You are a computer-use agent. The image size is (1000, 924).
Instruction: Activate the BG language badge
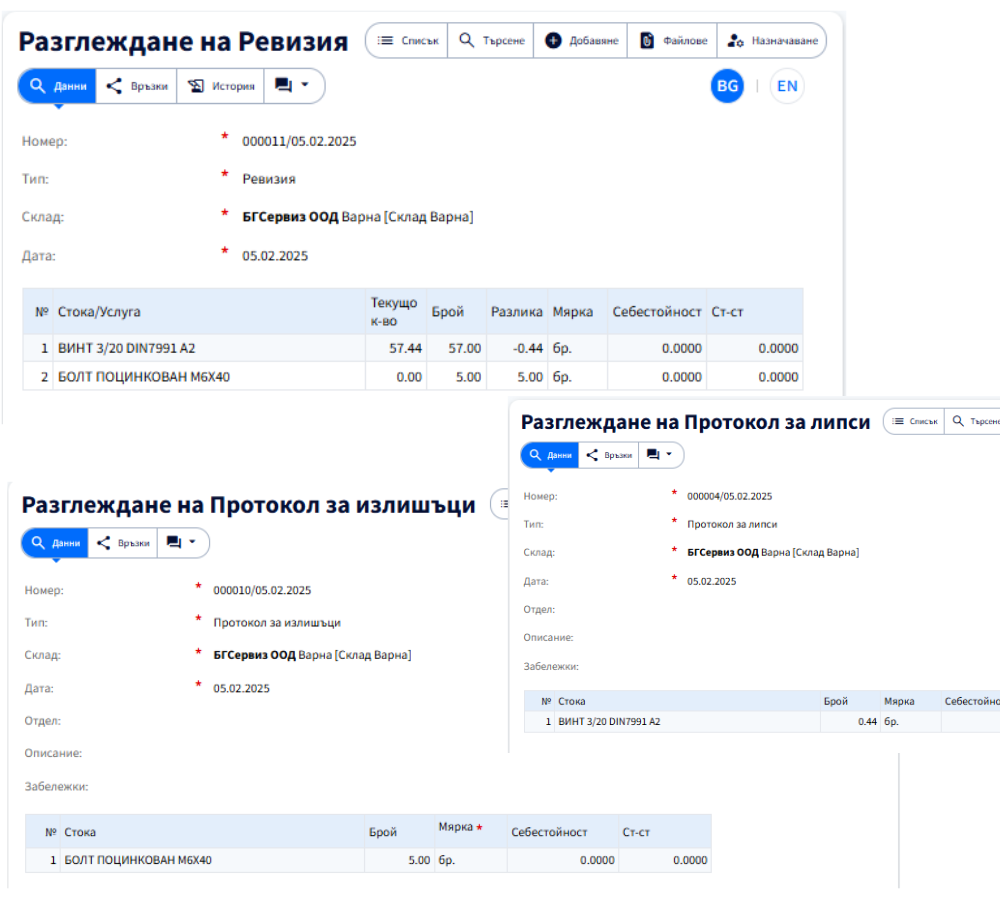(727, 86)
